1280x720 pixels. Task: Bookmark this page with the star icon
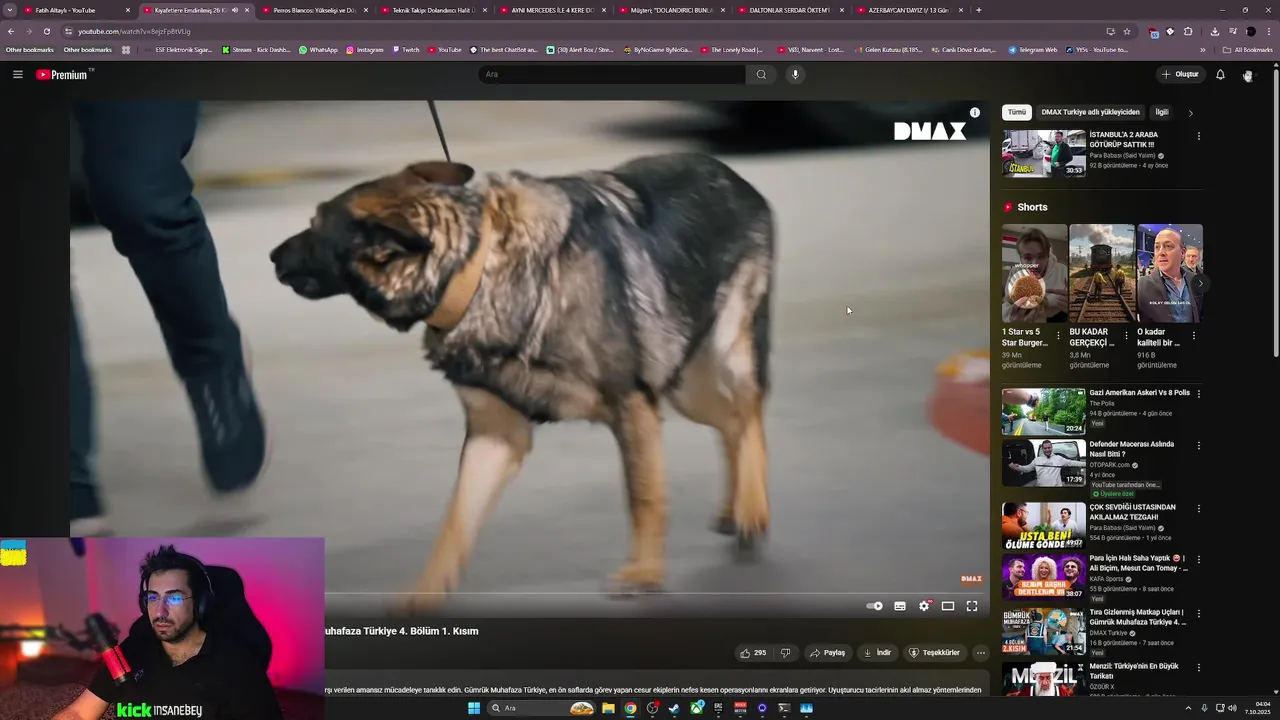[1127, 31]
